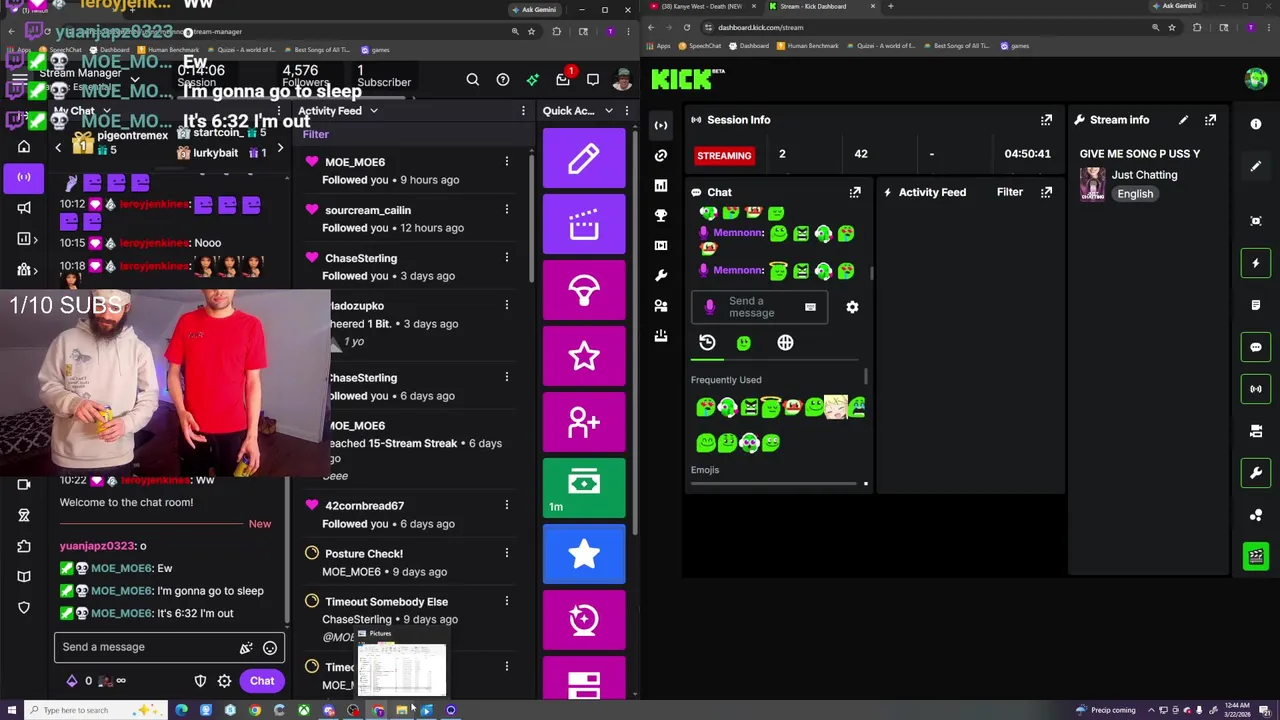Click the Kick sidebar link chain icon
The width and height of the screenshot is (1280, 720).
[661, 155]
